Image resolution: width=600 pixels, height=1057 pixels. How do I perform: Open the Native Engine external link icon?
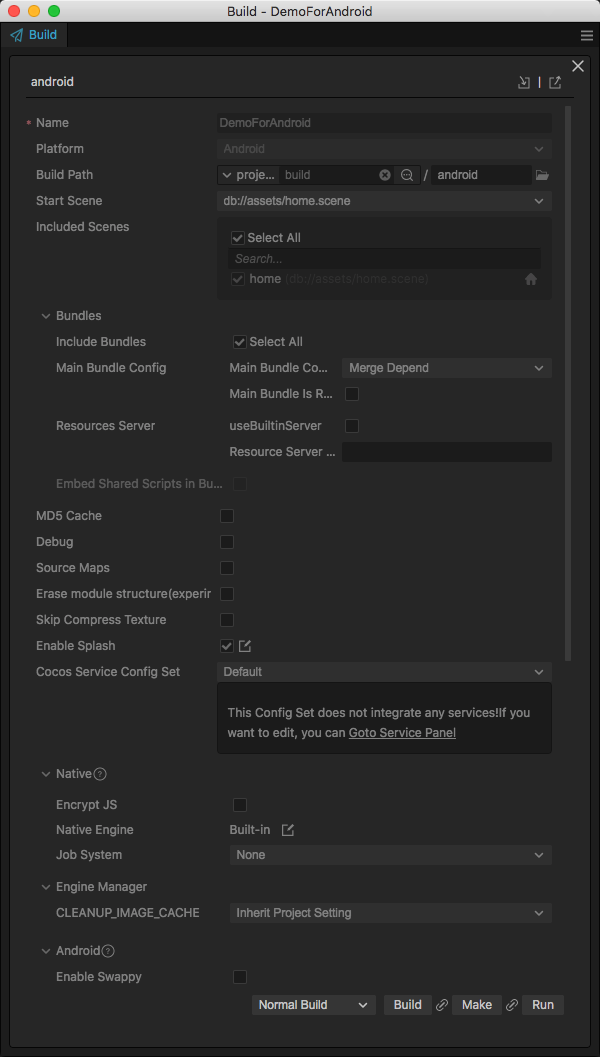tap(288, 830)
